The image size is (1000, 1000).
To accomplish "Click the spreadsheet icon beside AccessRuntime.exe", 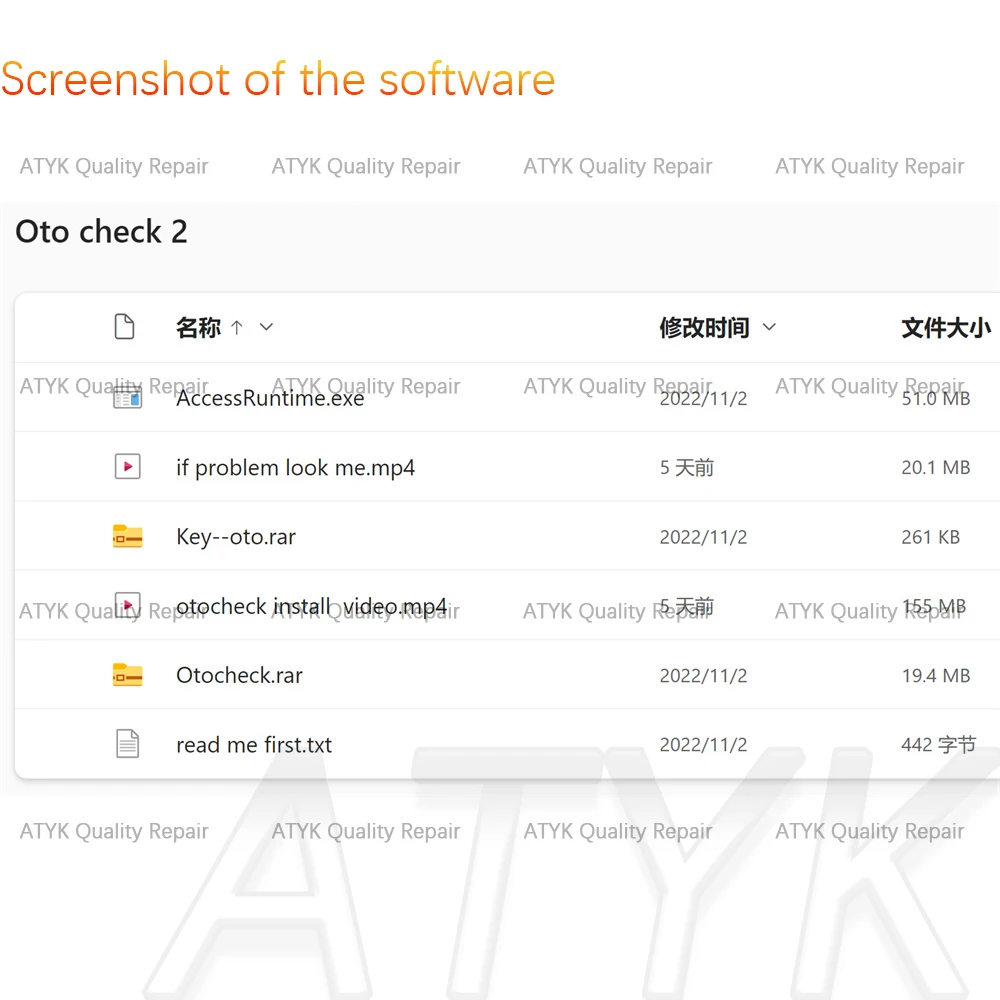I will [127, 397].
